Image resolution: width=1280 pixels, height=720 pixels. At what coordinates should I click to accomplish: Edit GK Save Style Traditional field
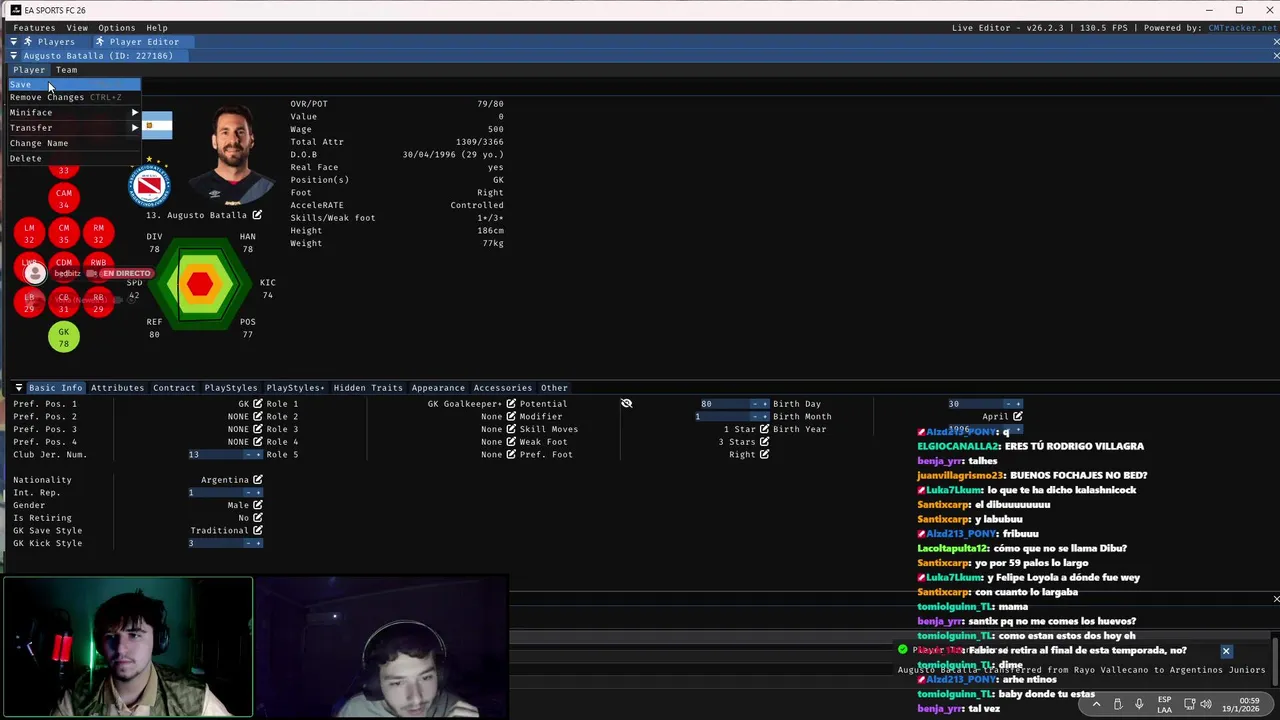(x=257, y=531)
